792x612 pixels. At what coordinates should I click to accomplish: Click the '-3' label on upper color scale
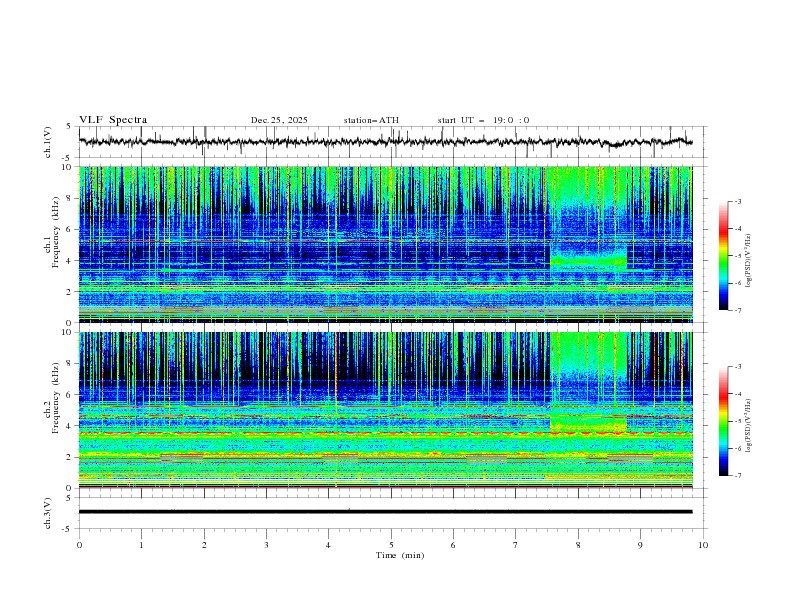737,201
